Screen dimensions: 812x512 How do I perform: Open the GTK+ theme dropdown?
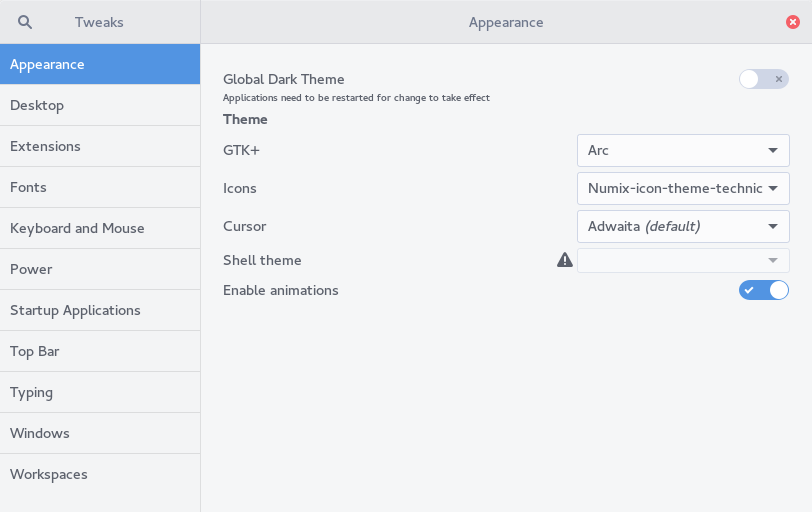point(683,150)
